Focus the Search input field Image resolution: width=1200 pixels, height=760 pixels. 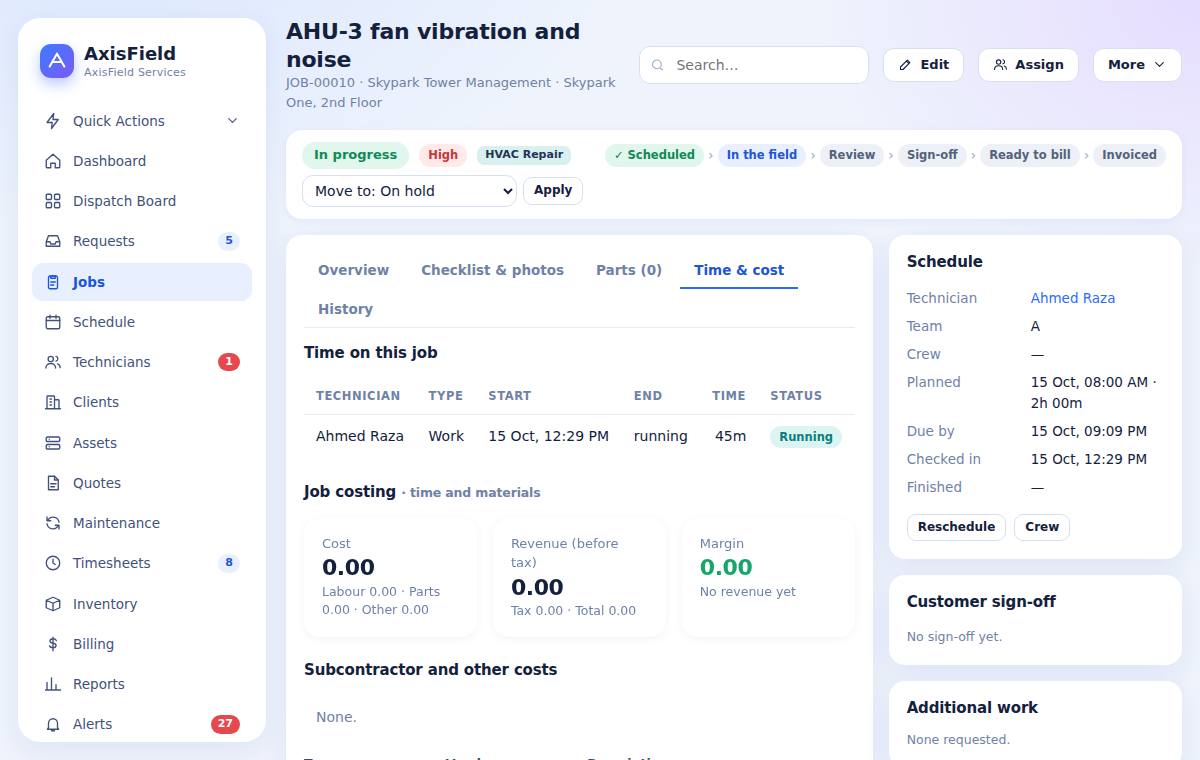click(754, 65)
